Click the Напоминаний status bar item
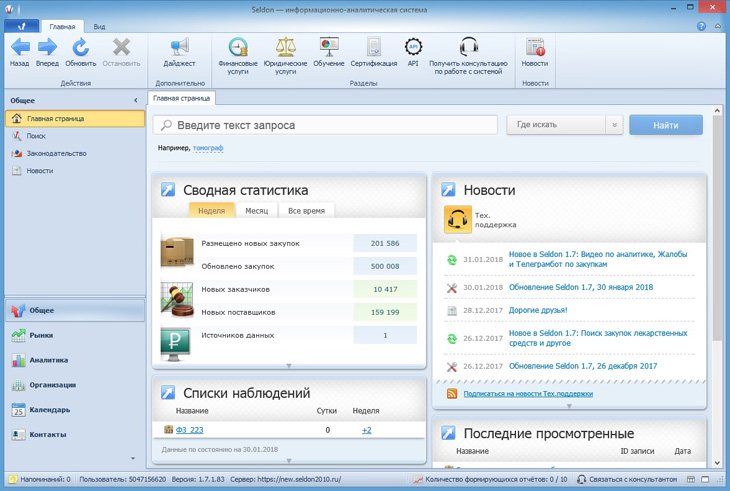This screenshot has height=491, width=730. pyautogui.click(x=40, y=479)
